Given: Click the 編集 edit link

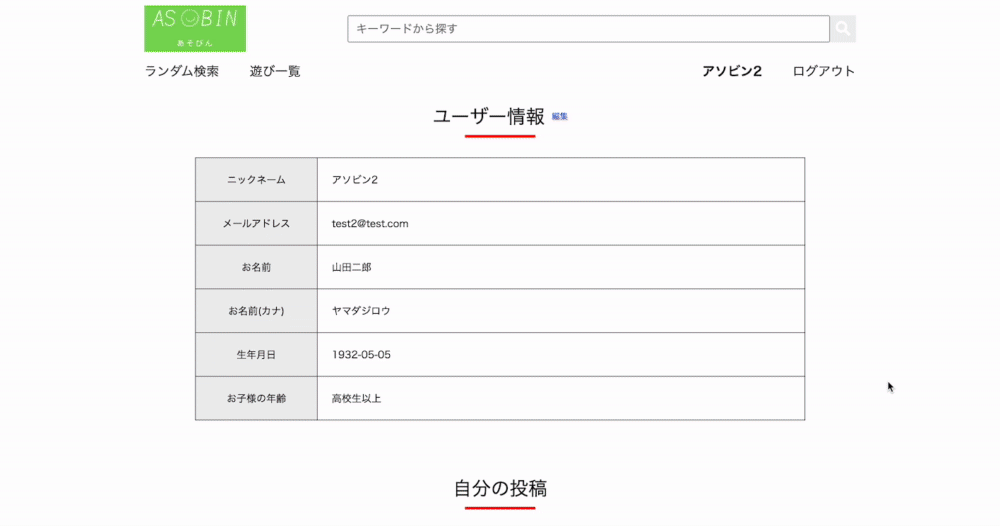Looking at the screenshot, I should click(x=560, y=117).
